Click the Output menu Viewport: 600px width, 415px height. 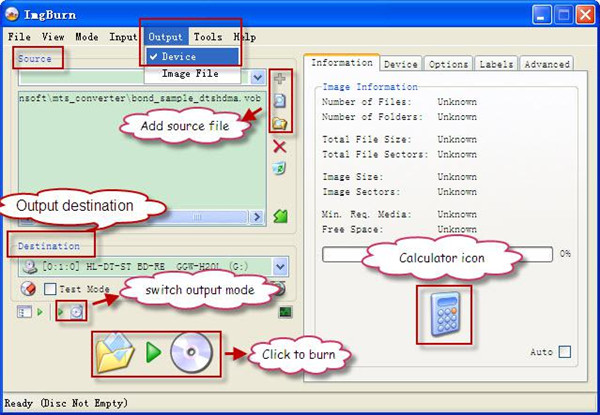point(165,37)
